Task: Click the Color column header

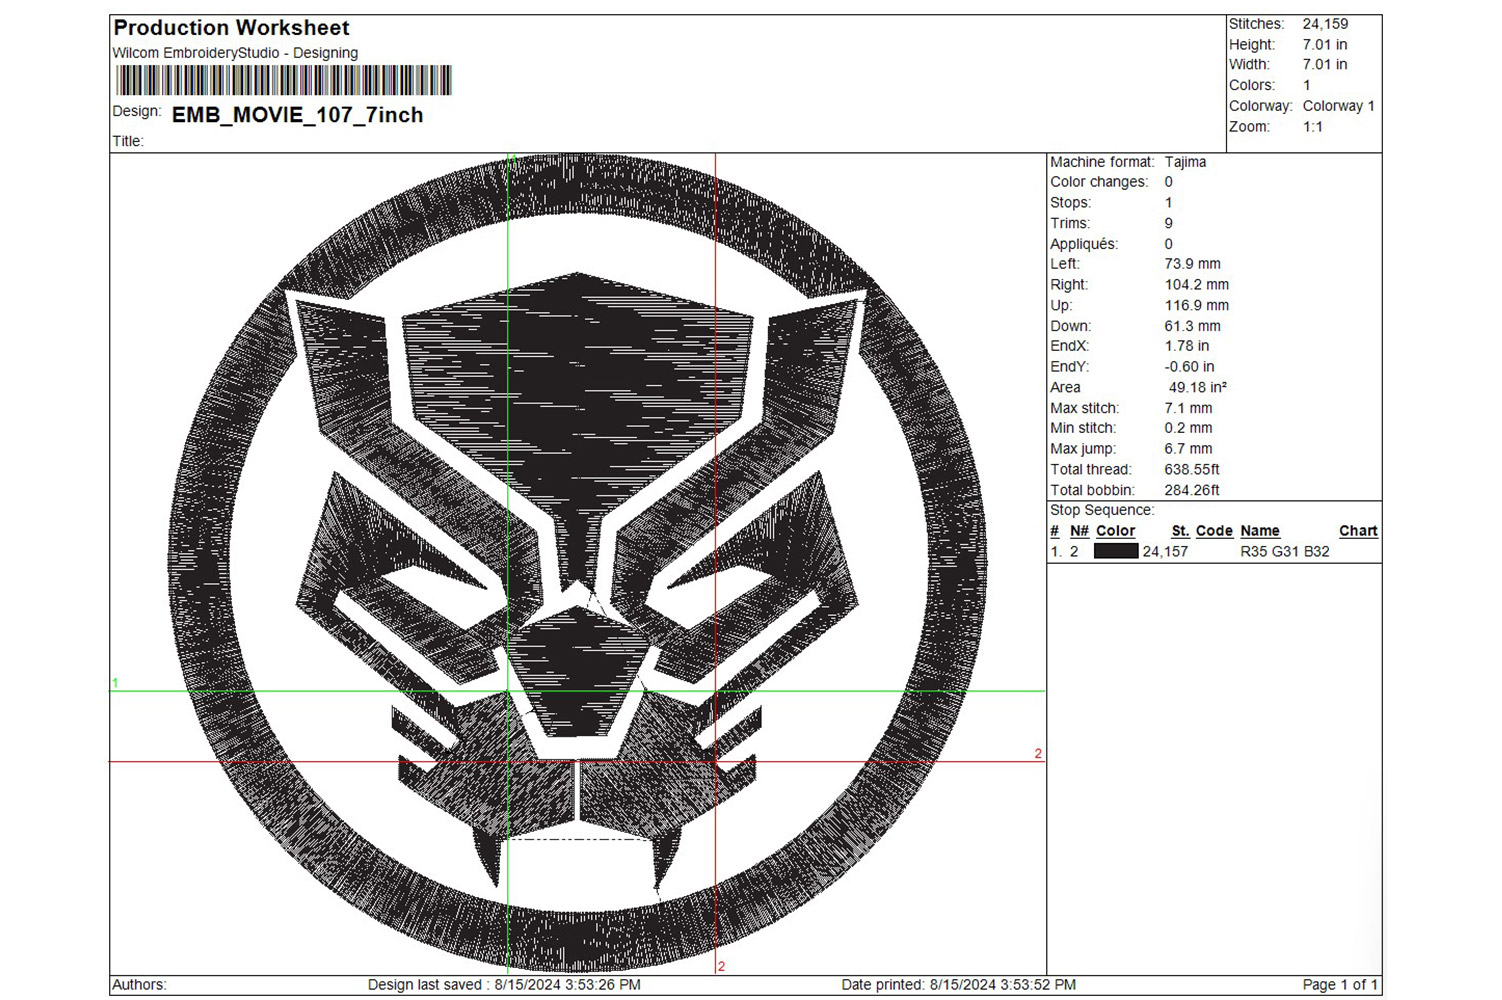Action: pyautogui.click(x=1115, y=531)
